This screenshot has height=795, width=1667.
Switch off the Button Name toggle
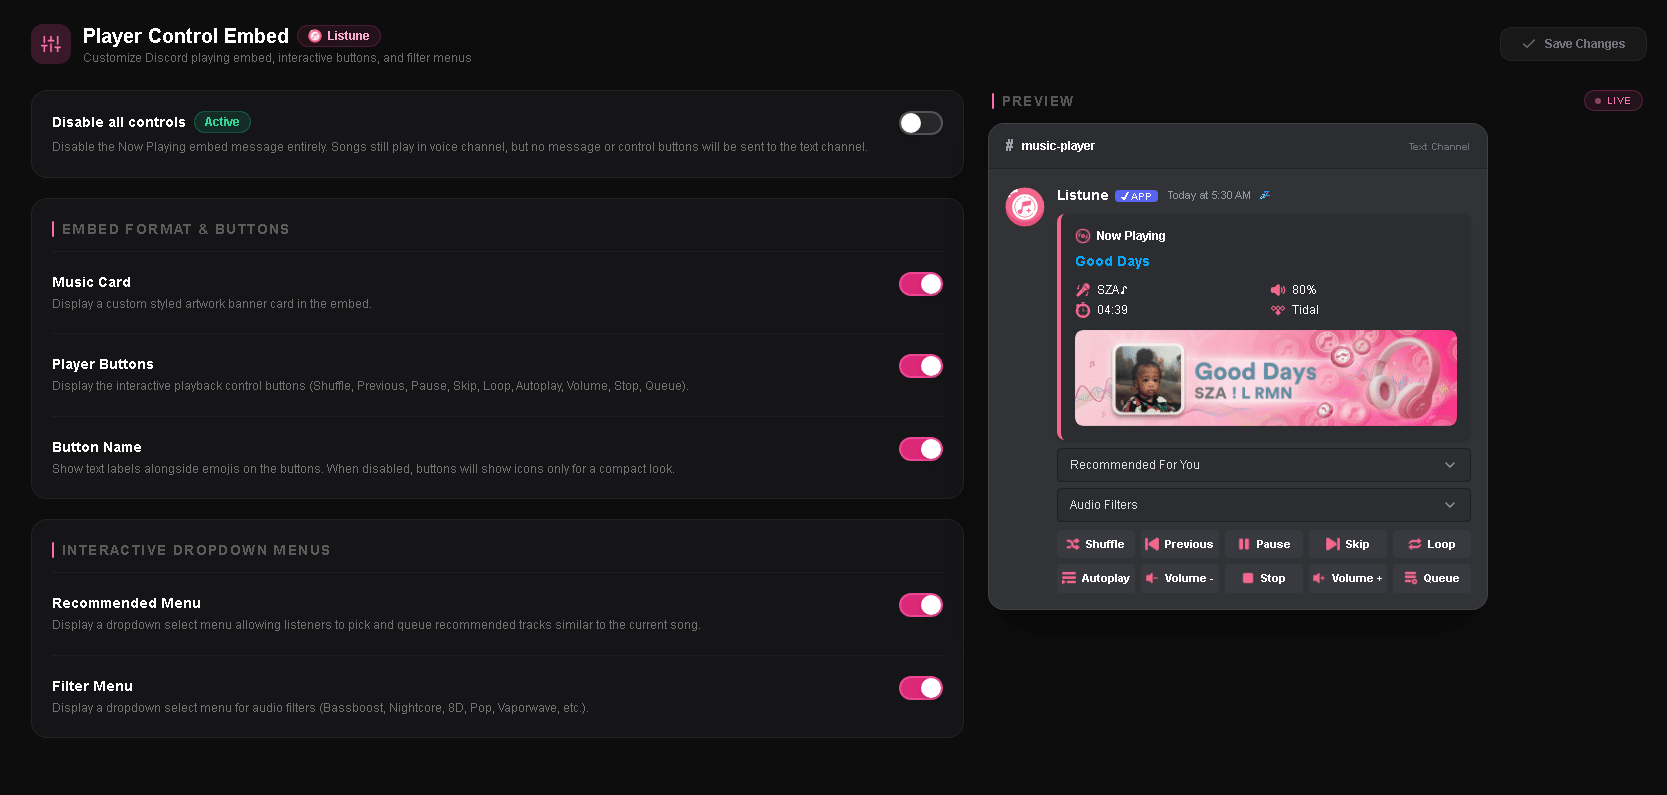click(921, 449)
